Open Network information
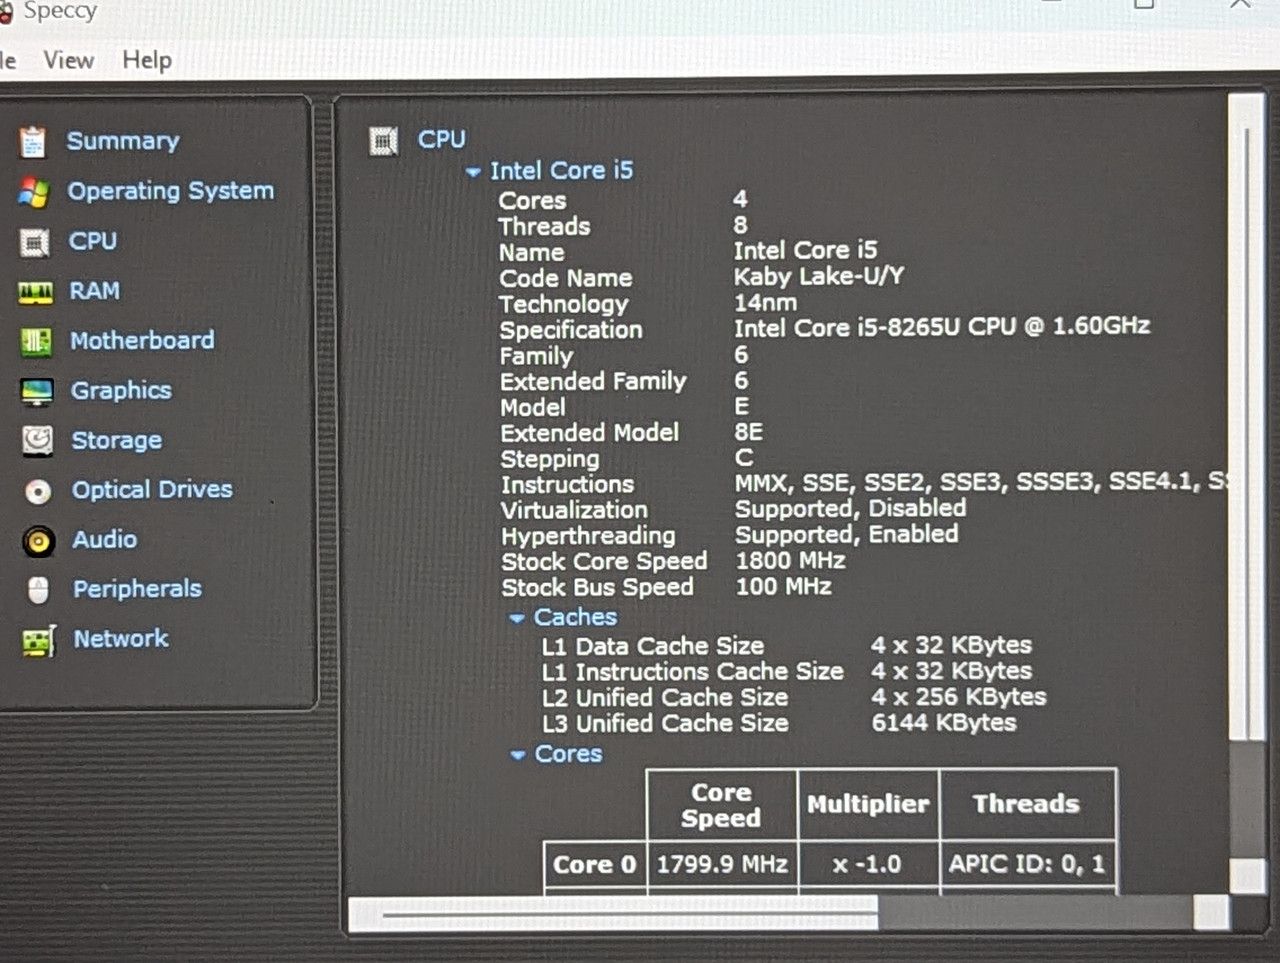The height and width of the screenshot is (963, 1280). (x=121, y=638)
